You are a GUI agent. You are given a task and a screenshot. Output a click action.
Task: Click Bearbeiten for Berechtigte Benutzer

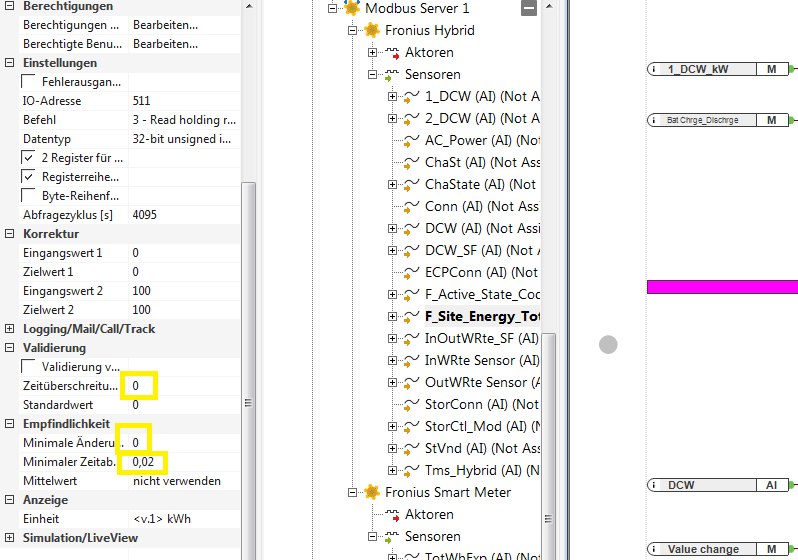pyautogui.click(x=184, y=44)
